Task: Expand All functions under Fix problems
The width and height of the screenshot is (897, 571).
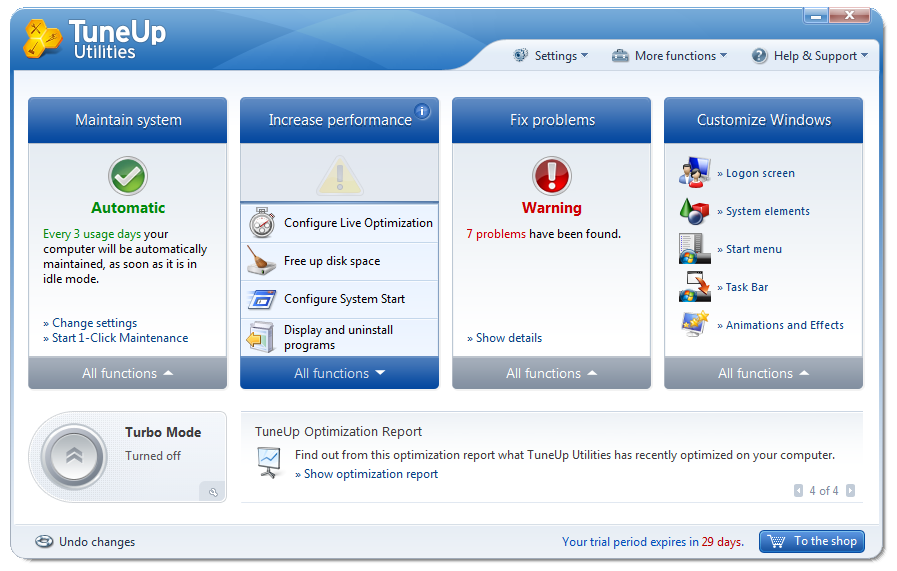Action: tap(551, 373)
